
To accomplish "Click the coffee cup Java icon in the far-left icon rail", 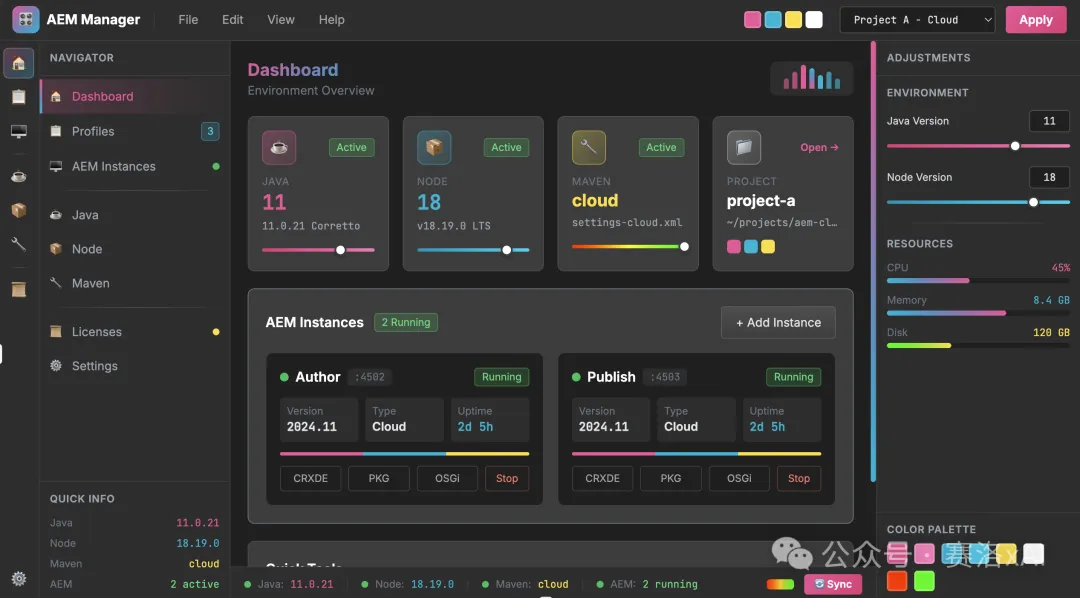I will pos(18,176).
